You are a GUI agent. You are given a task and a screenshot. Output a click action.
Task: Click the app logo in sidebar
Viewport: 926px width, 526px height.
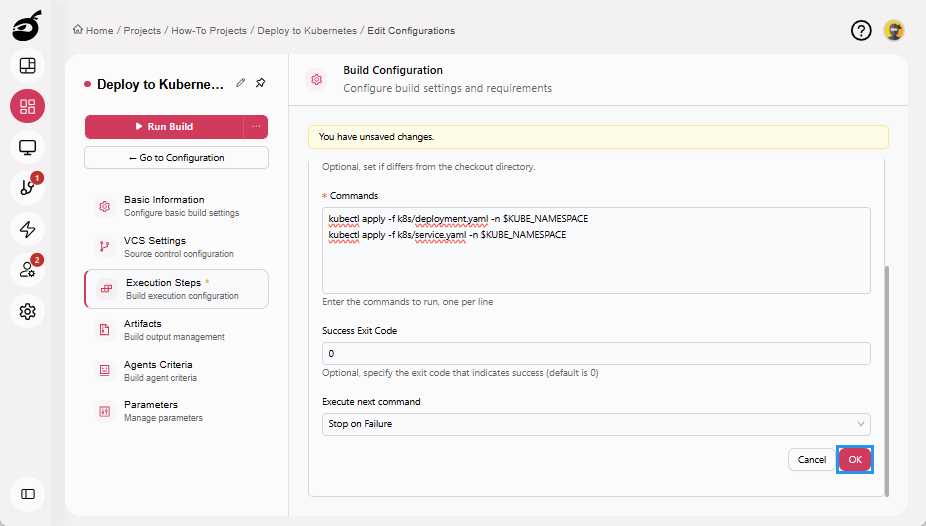point(27,25)
